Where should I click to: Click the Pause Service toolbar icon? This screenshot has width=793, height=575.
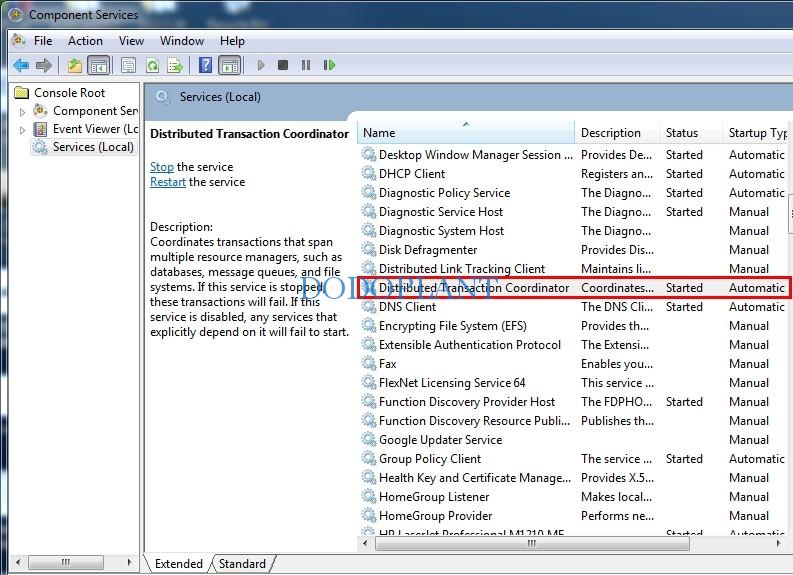[x=306, y=65]
